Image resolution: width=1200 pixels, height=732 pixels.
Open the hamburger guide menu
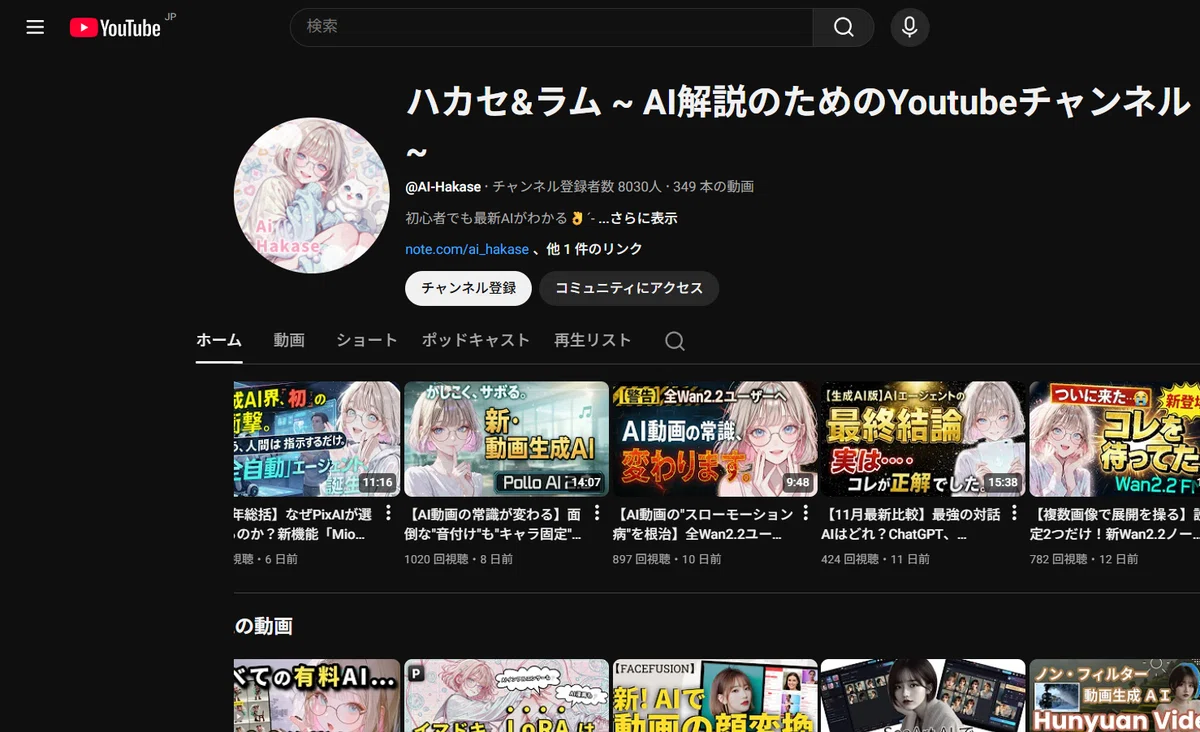point(35,27)
